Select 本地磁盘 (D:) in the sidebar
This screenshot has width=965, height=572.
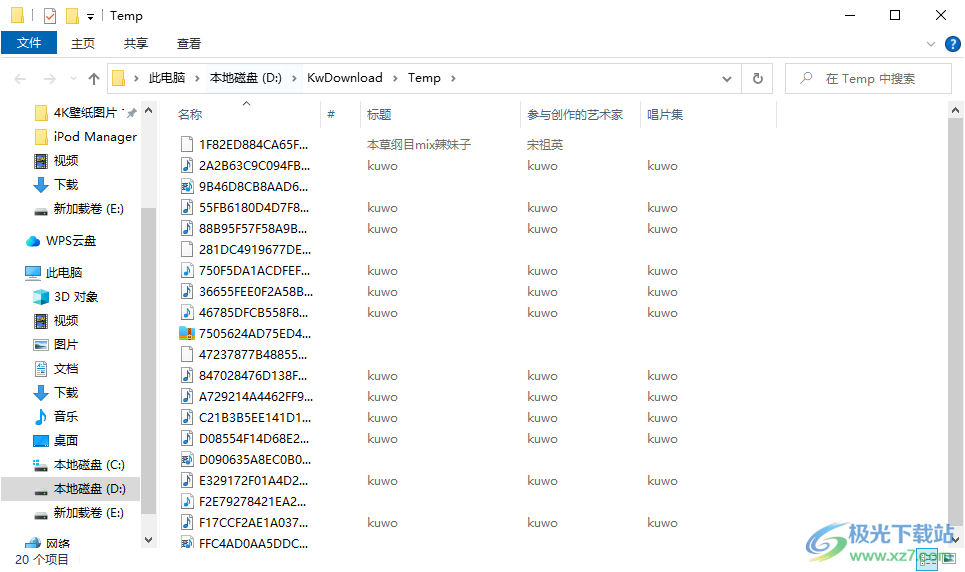(x=71, y=489)
